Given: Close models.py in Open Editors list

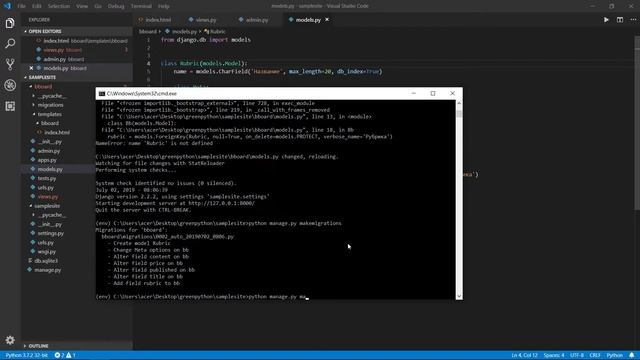Looking at the screenshot, I should click(31, 68).
